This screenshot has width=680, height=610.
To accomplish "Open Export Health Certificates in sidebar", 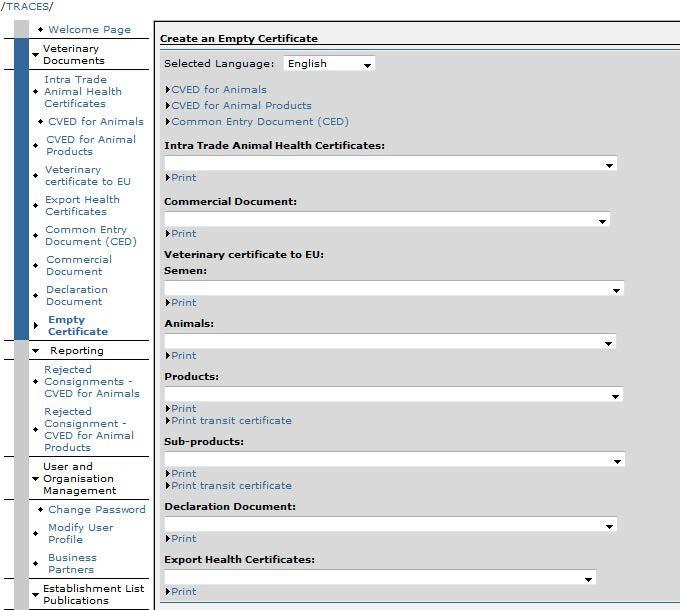I will click(82, 206).
